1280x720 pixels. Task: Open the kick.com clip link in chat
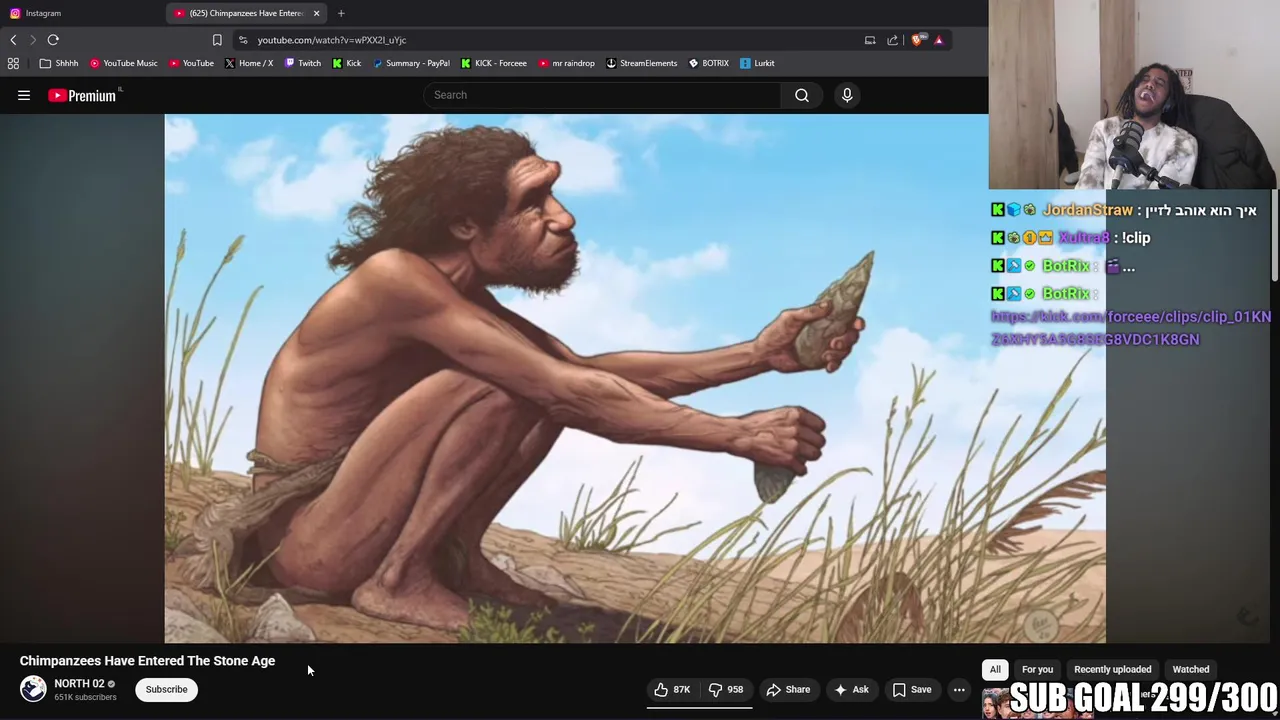tap(1131, 328)
